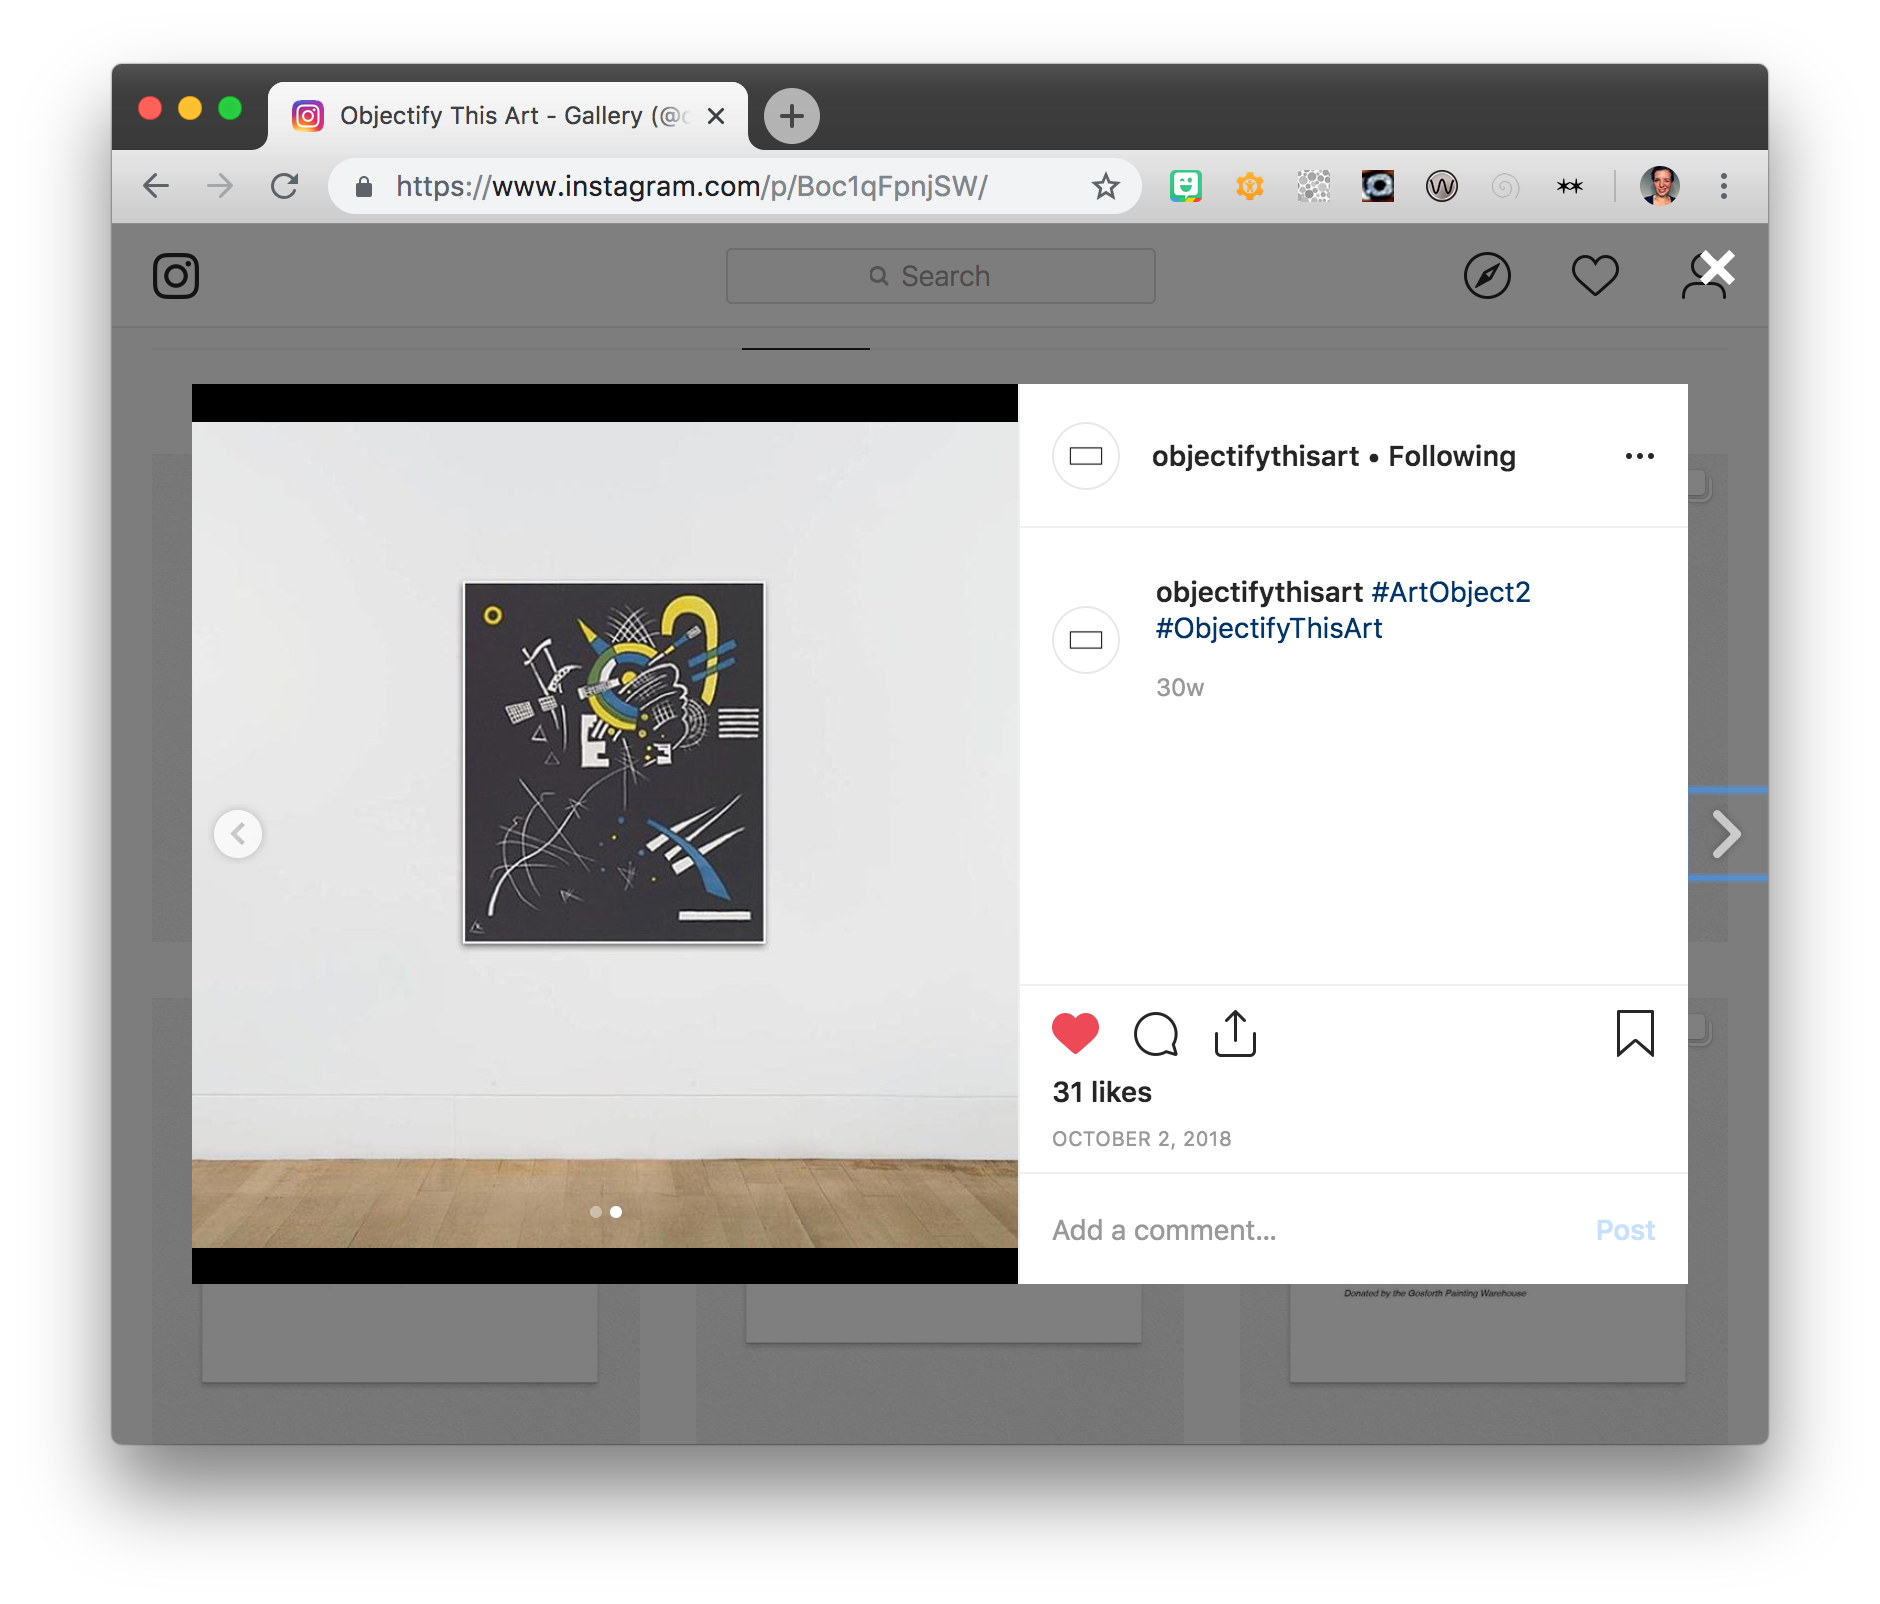This screenshot has width=1880, height=1604.
Task: Reload the page with the refresh icon
Action: [285, 186]
